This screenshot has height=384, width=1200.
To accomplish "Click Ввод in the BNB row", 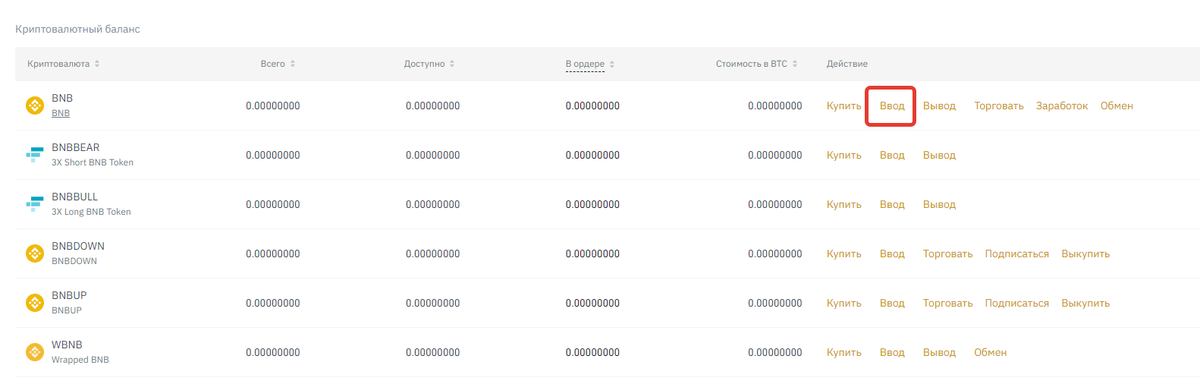I will click(x=892, y=106).
